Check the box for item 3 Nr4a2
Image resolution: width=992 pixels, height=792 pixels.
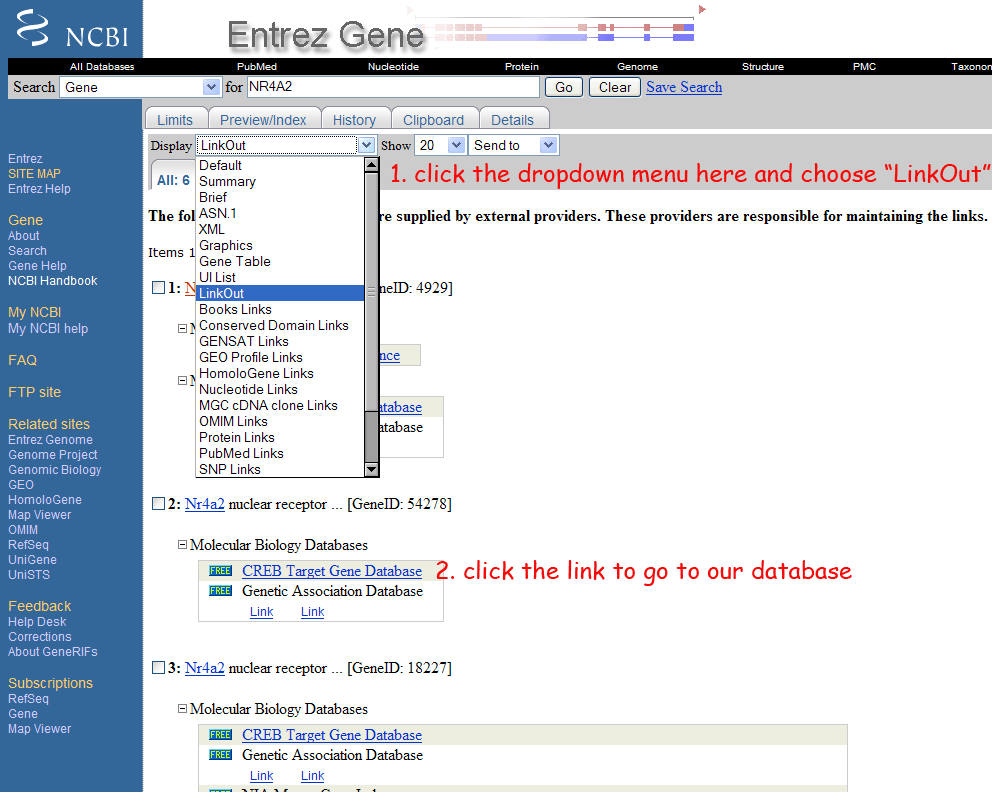pyautogui.click(x=158, y=667)
